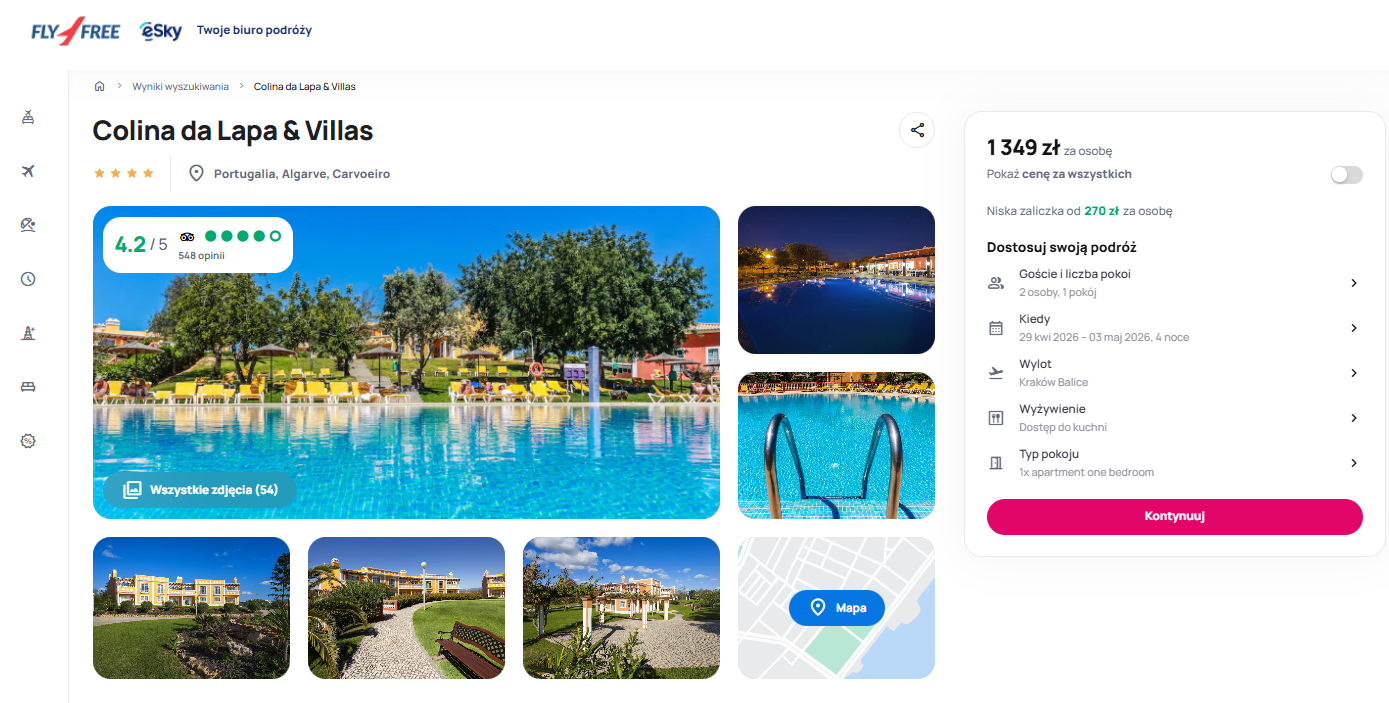Image resolution: width=1389 pixels, height=703 pixels.
Task: Click the share icon next to hotel title
Action: coord(917,130)
